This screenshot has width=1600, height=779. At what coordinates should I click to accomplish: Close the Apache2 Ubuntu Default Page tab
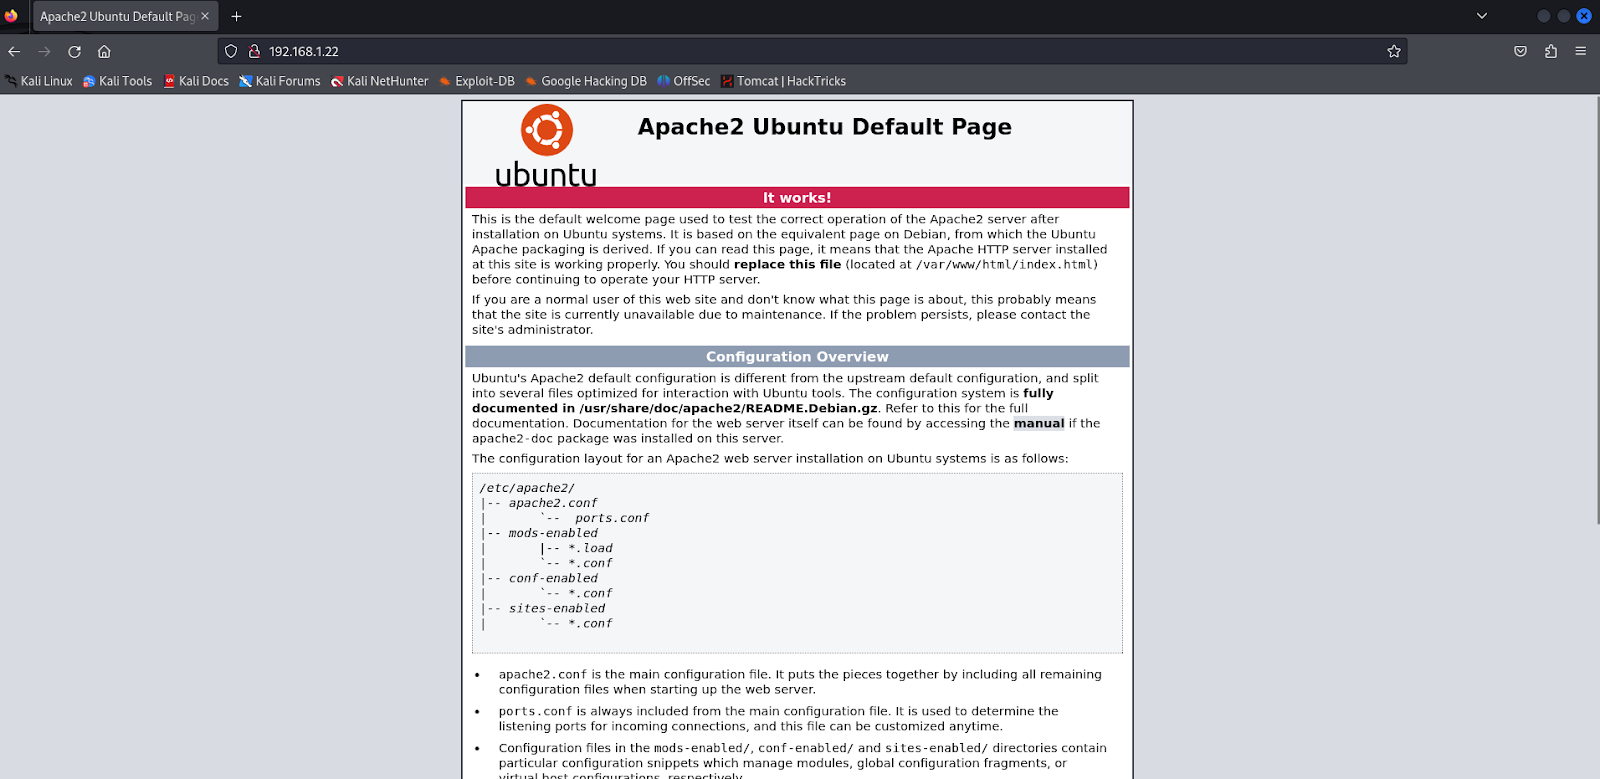click(x=205, y=16)
